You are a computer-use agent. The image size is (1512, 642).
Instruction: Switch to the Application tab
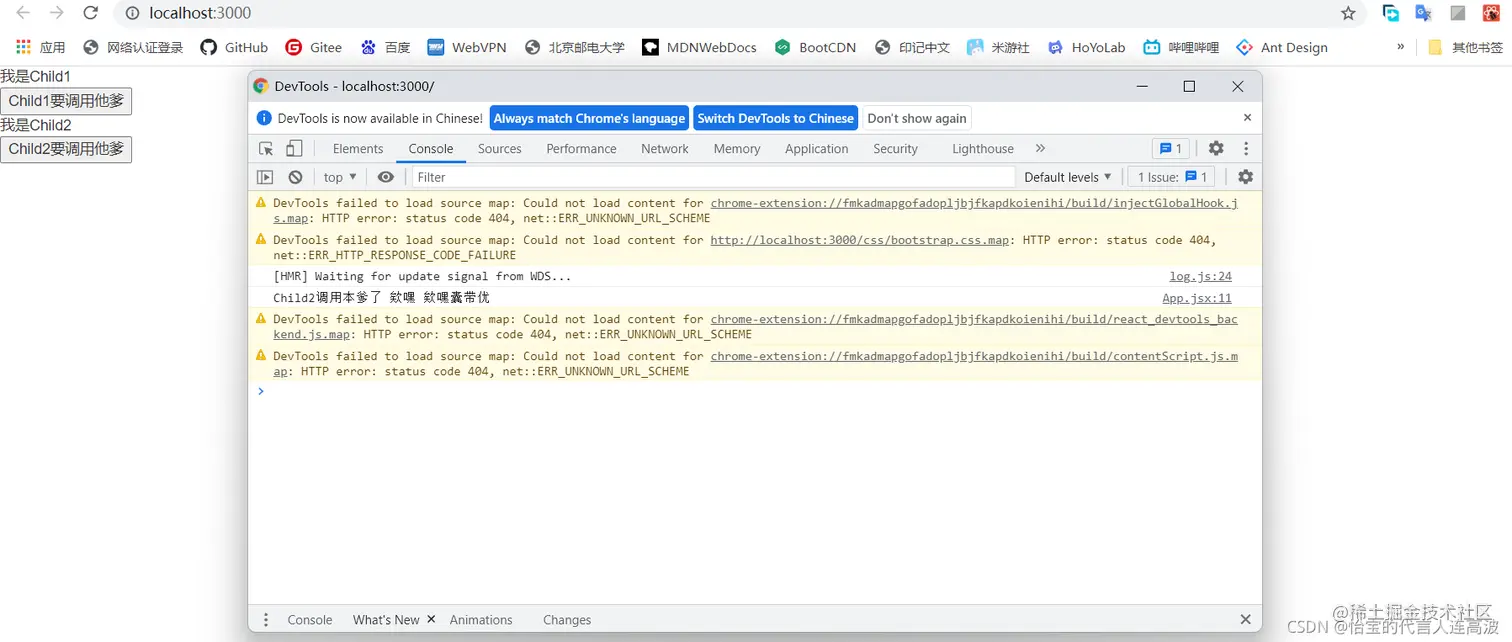(x=817, y=148)
